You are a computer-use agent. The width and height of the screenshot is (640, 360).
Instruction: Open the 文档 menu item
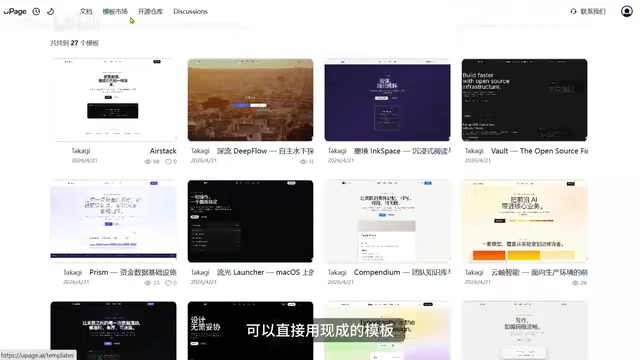click(x=86, y=11)
